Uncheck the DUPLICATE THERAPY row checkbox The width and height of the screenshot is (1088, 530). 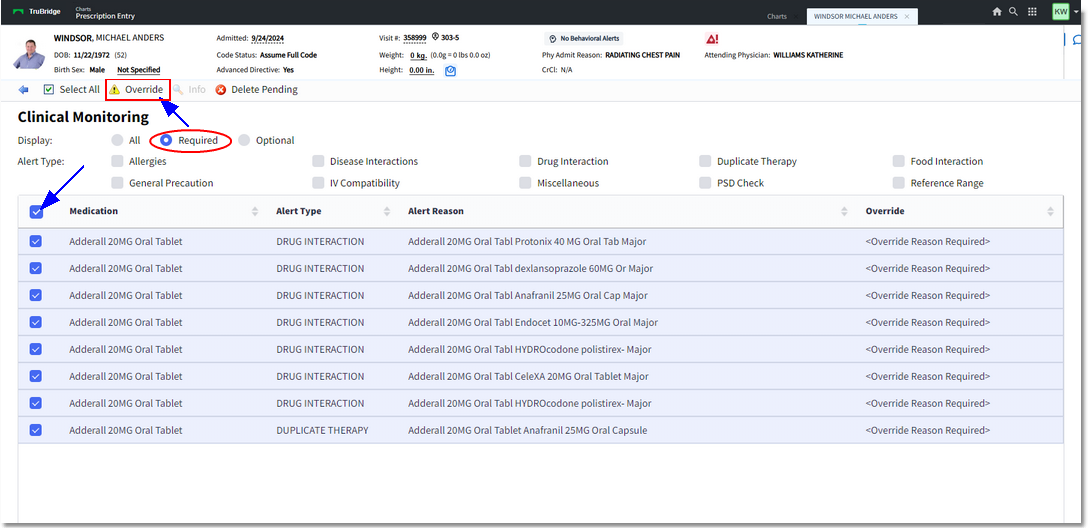click(35, 430)
